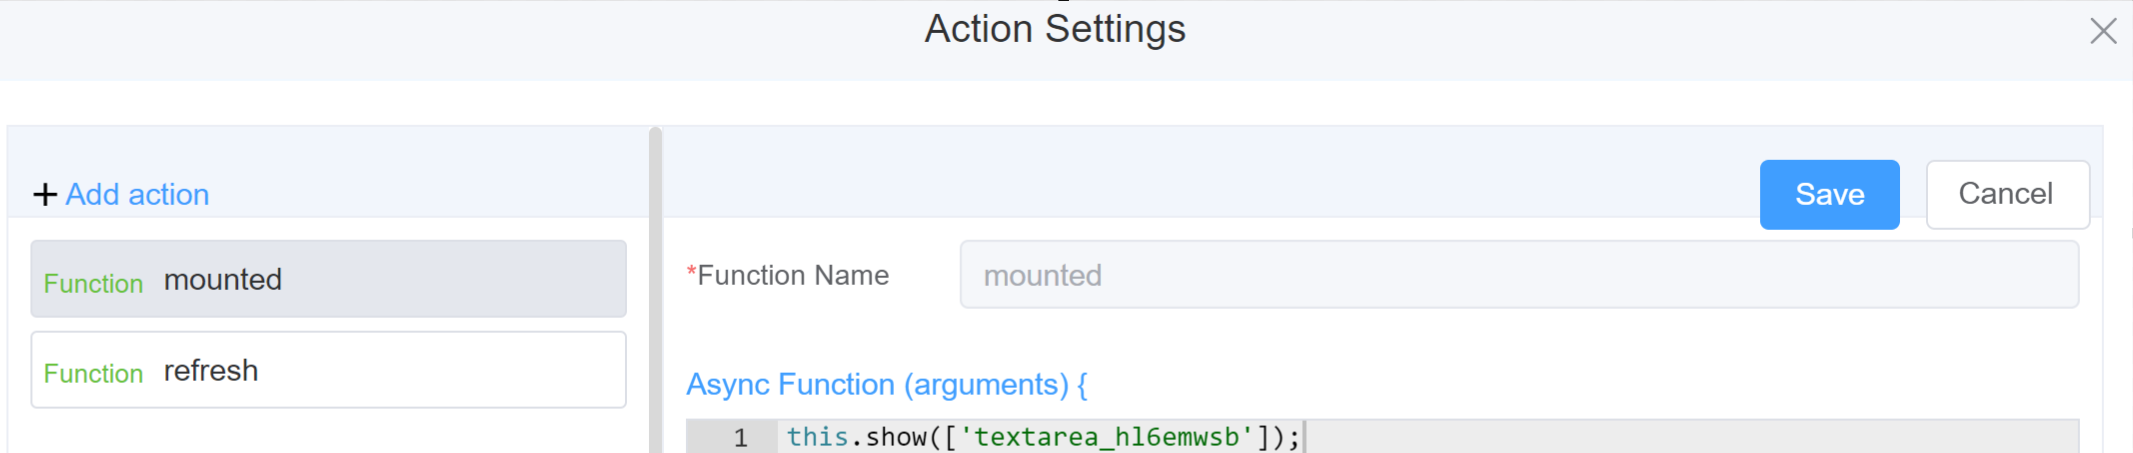Click the show method in code line

[896, 437]
